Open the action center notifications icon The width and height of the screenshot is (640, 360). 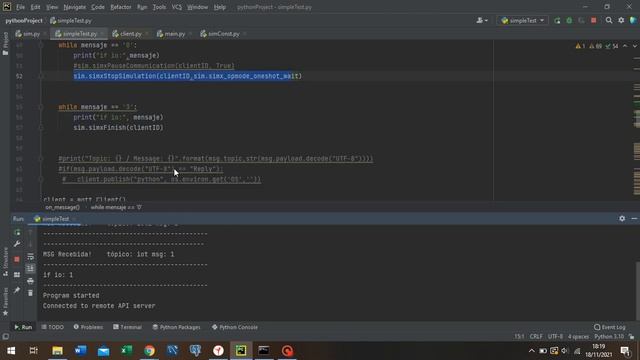(x=625, y=351)
